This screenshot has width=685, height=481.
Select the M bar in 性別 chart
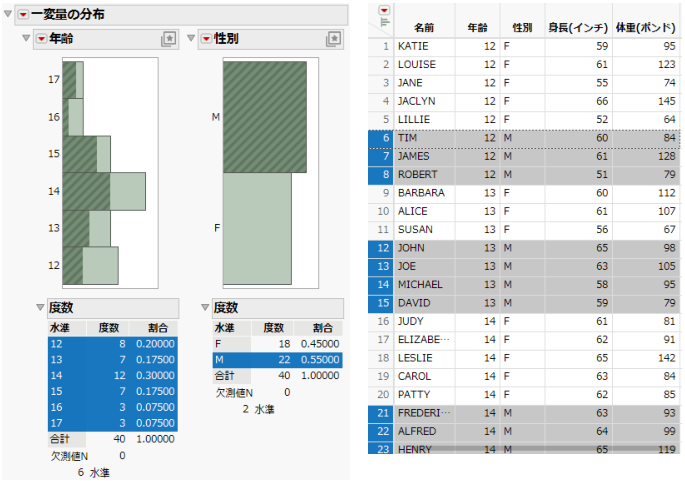coord(265,117)
